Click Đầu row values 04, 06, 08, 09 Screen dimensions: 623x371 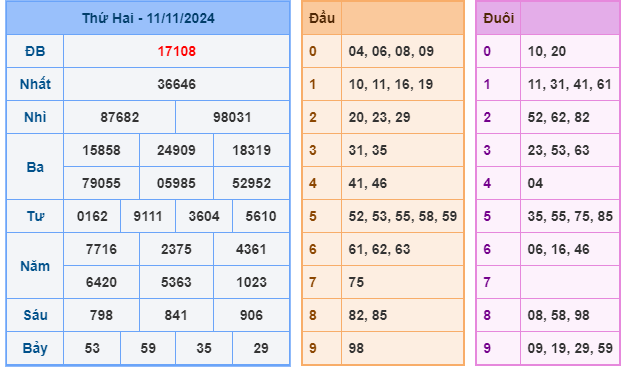(391, 51)
